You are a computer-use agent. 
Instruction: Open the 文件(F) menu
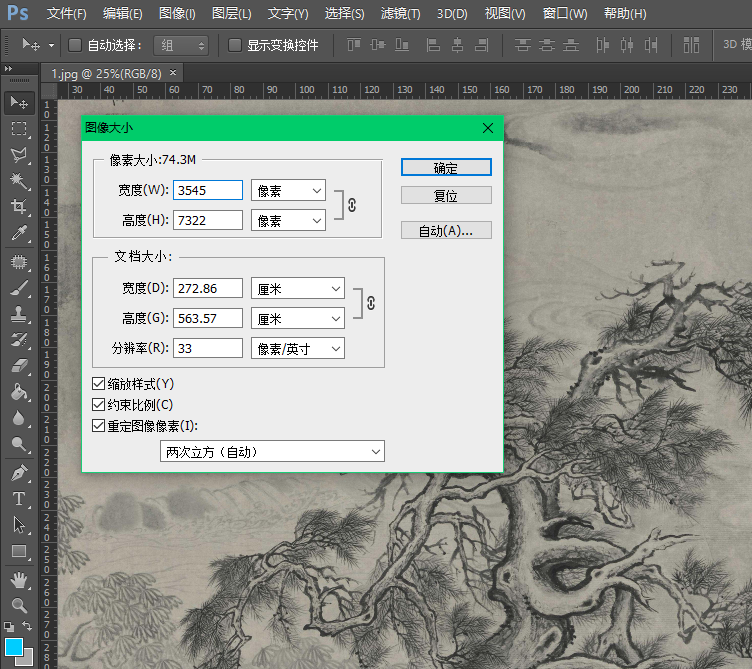point(66,13)
